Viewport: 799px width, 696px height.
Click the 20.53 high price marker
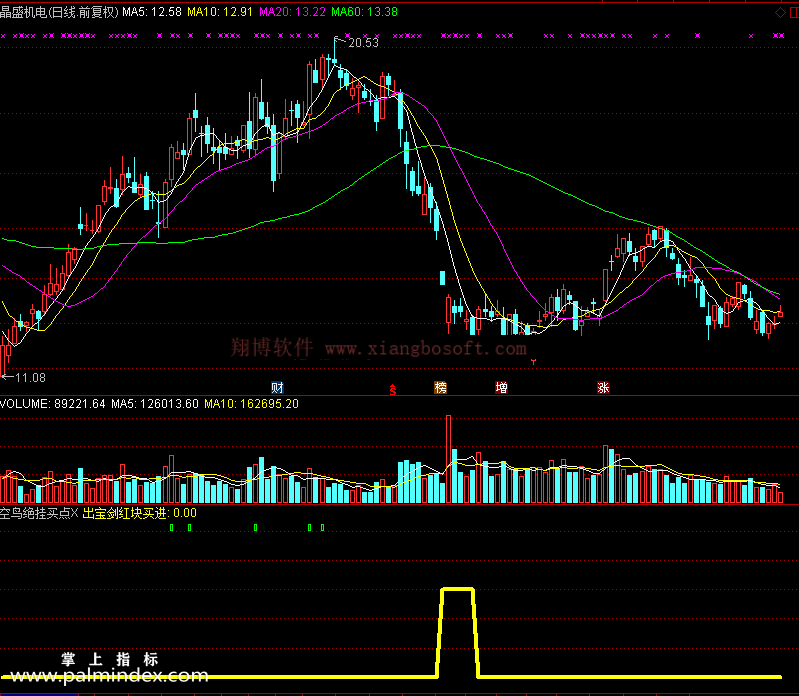click(363, 43)
